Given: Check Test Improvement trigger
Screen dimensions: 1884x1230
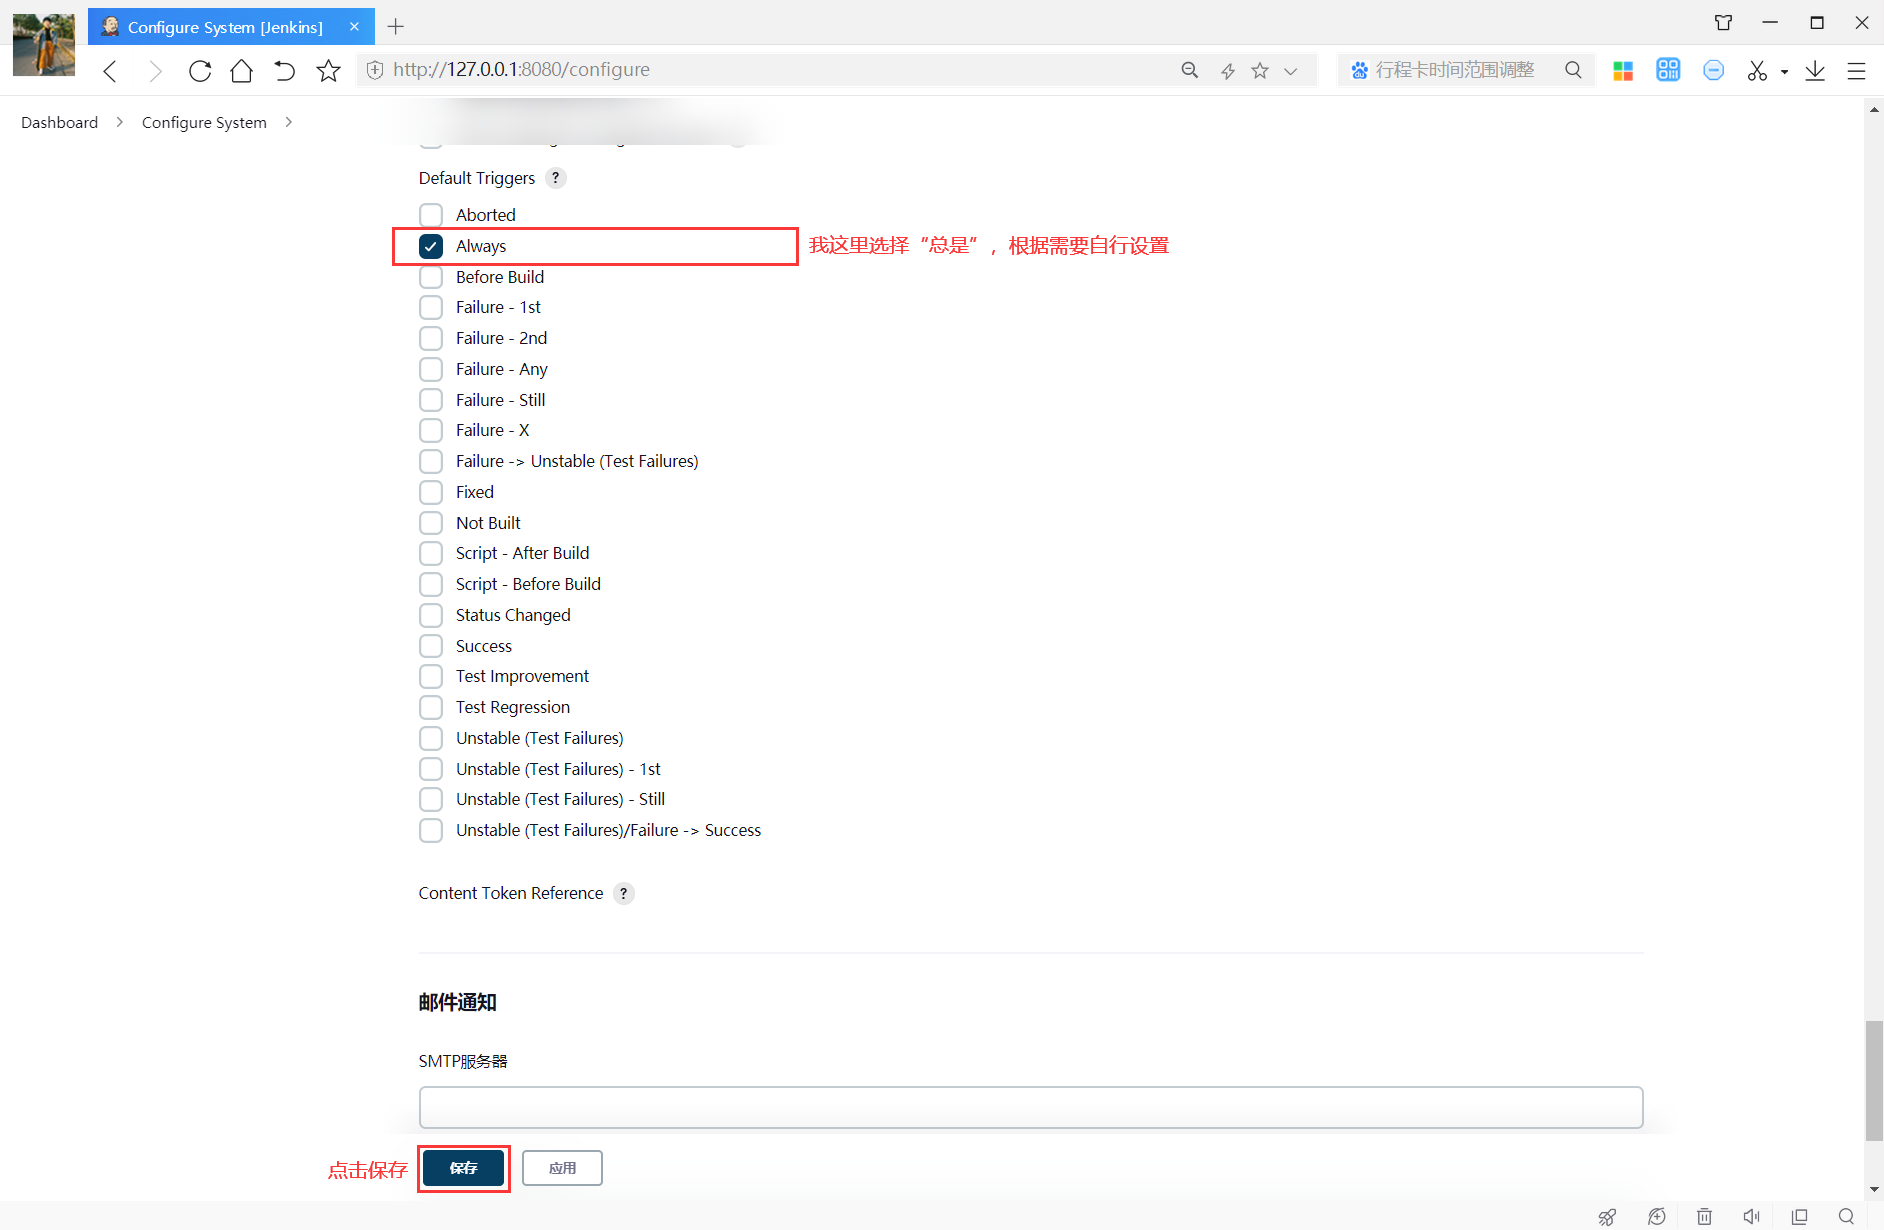Looking at the screenshot, I should click(x=431, y=676).
